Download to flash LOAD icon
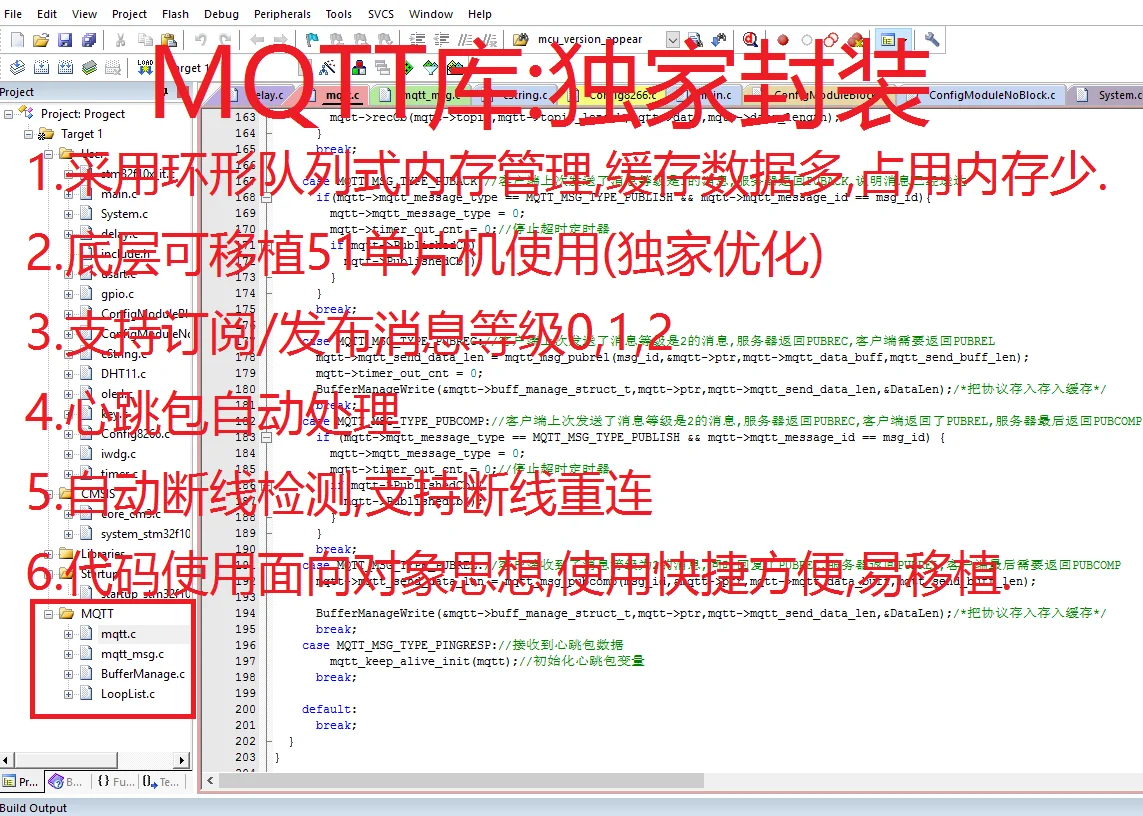 (x=145, y=68)
